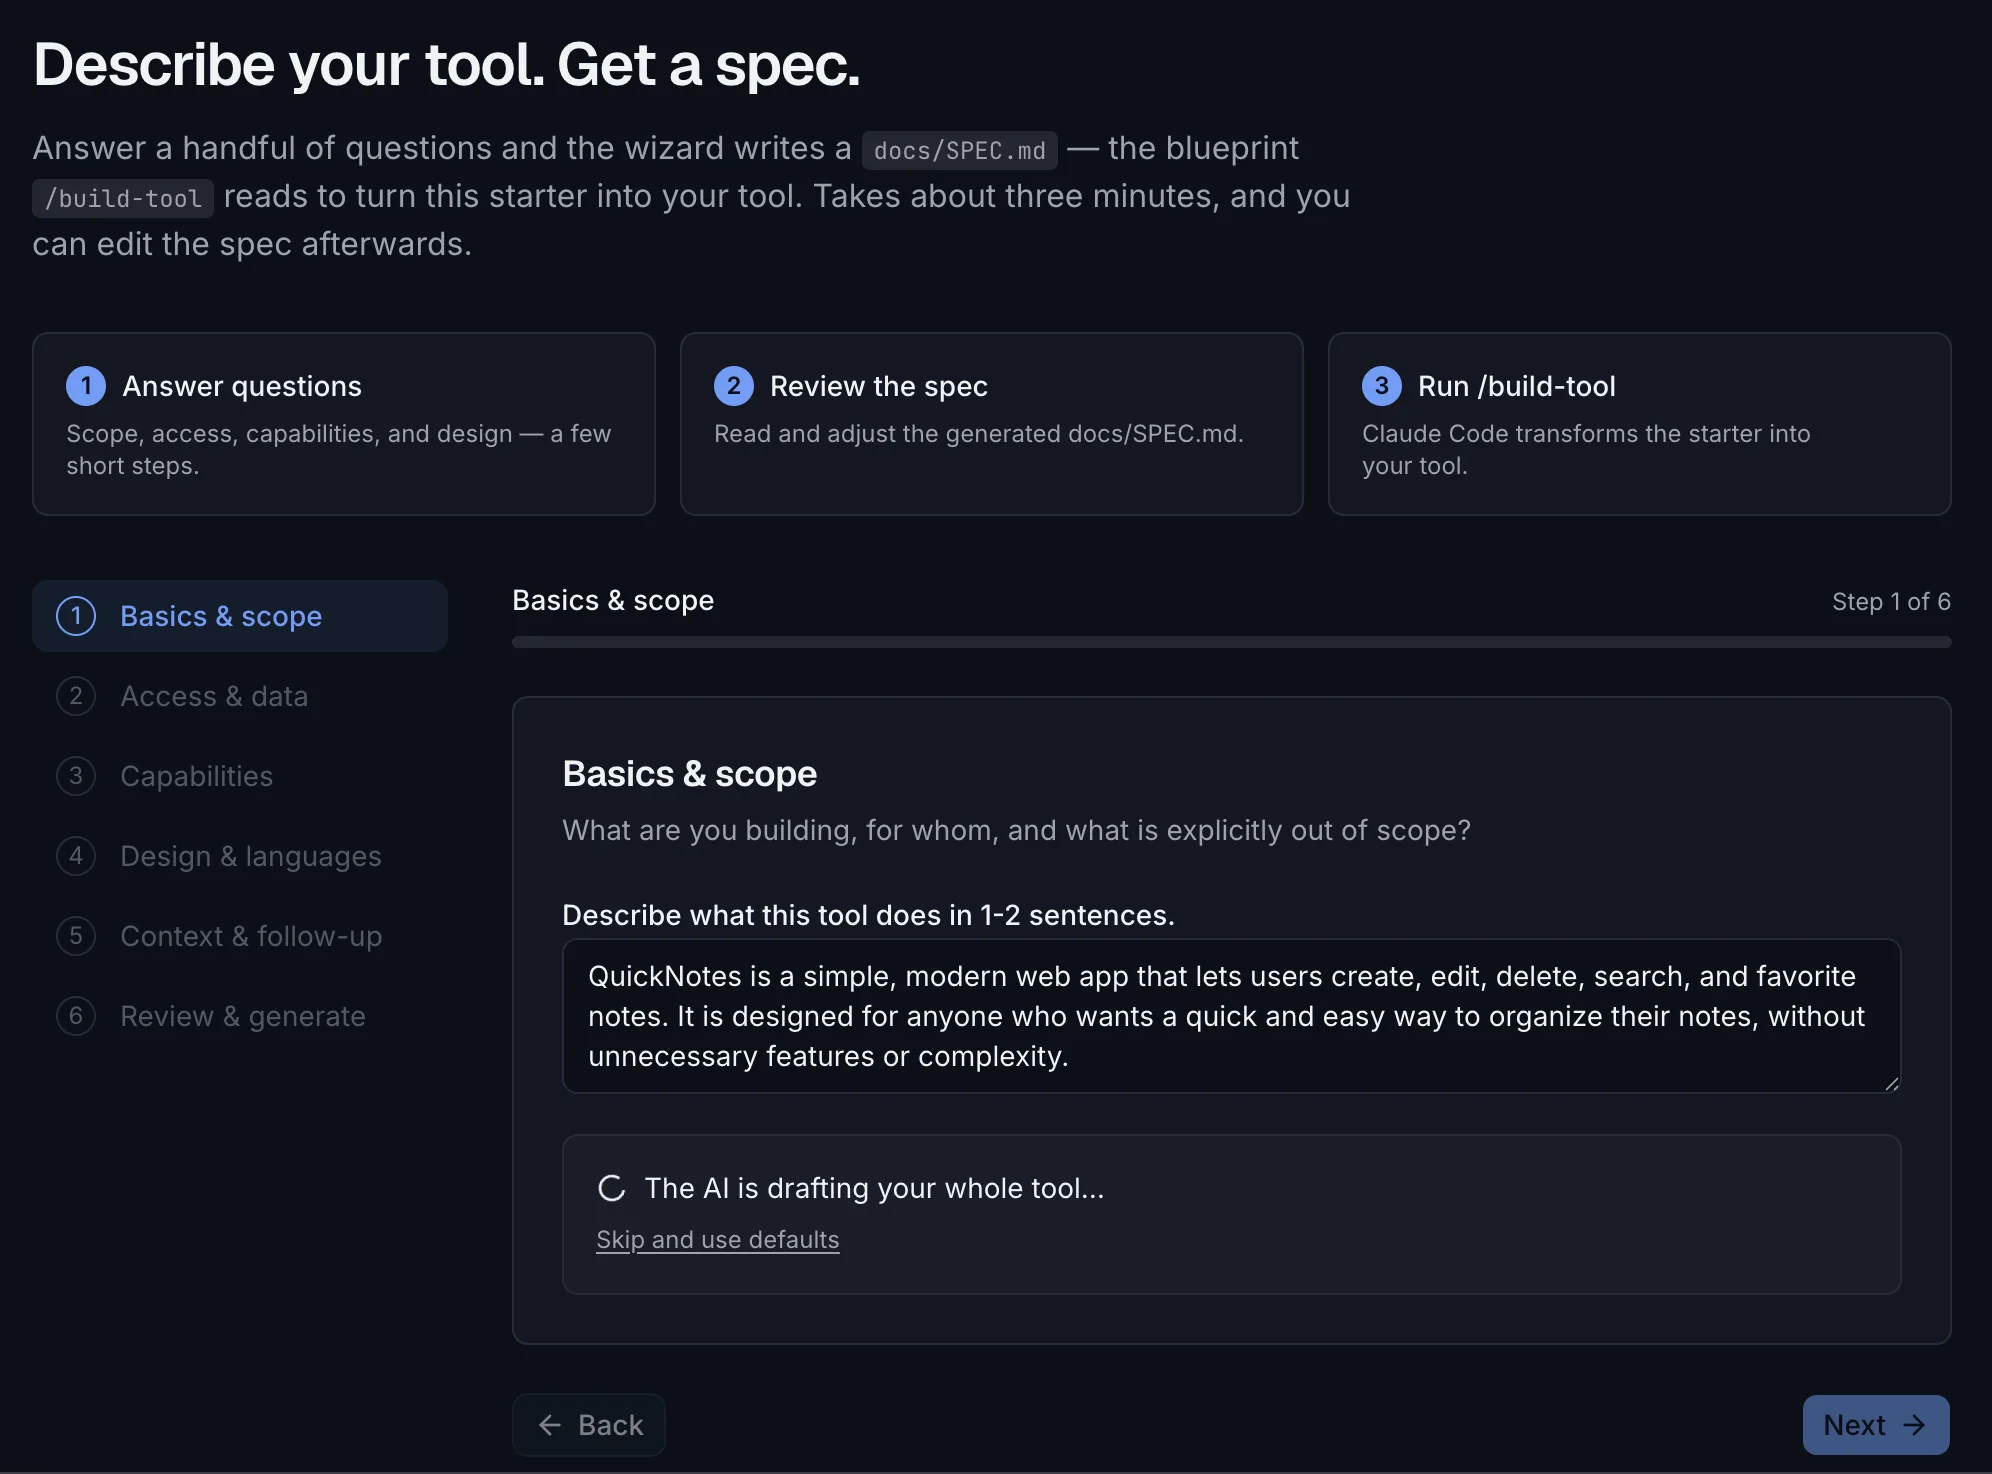The height and width of the screenshot is (1474, 1992).
Task: Select the Capabilities step
Action: click(240, 776)
